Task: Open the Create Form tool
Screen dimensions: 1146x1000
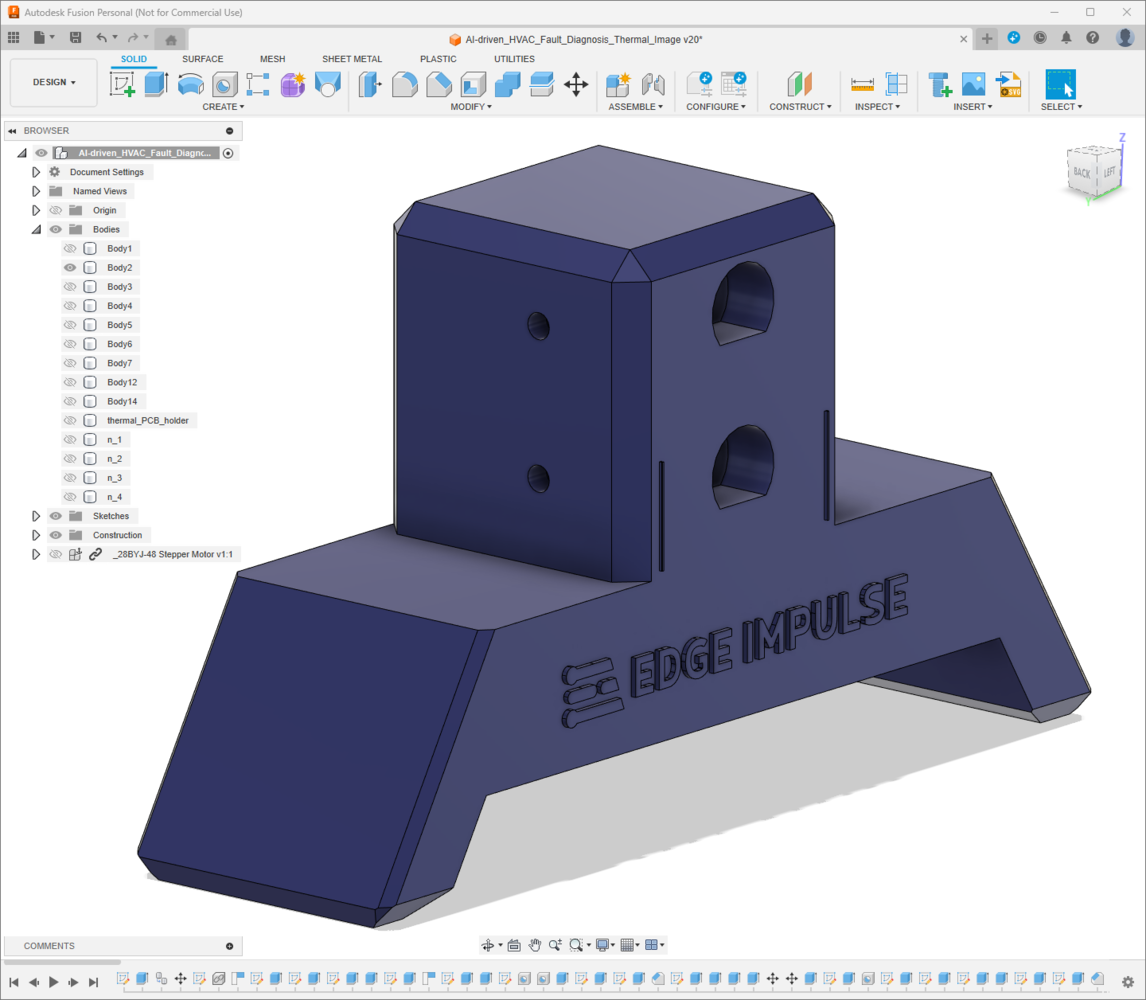Action: tap(293, 84)
